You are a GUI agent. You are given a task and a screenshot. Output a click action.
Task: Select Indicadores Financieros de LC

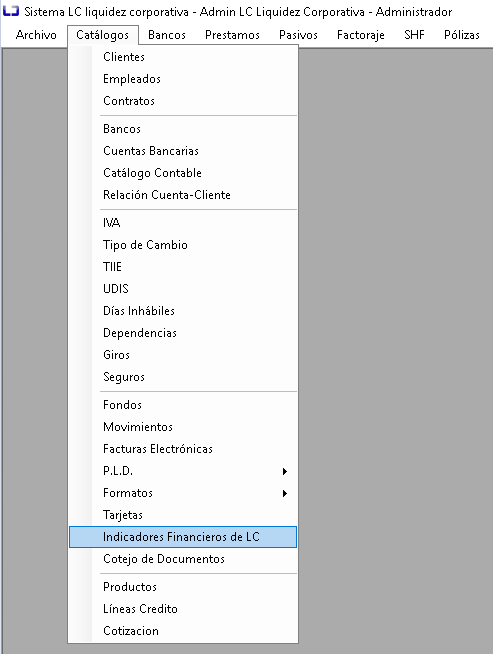pyautogui.click(x=183, y=537)
